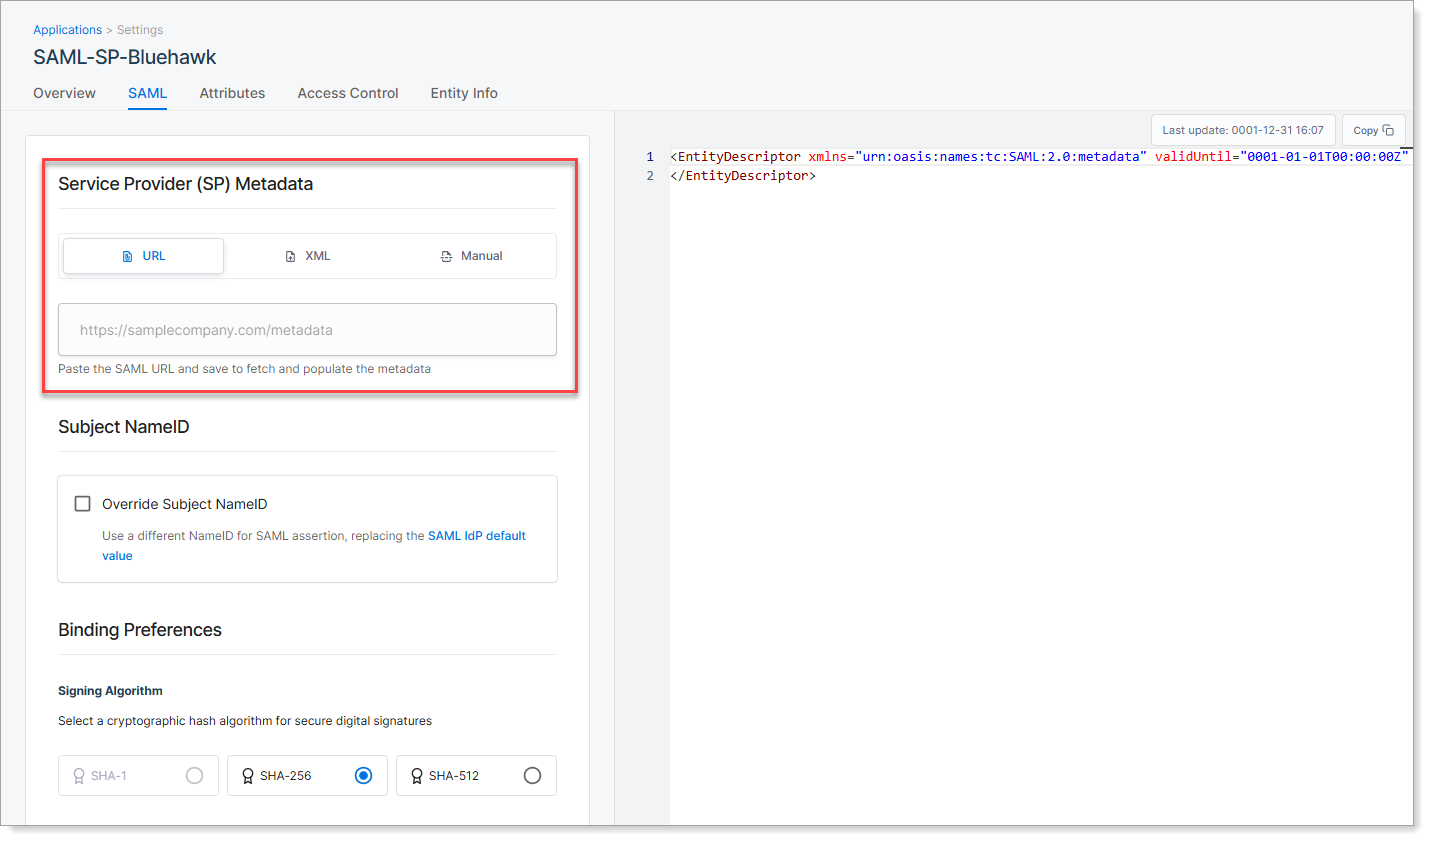This screenshot has height=841, width=1429.
Task: Choose the URL metadata option
Action: (143, 256)
